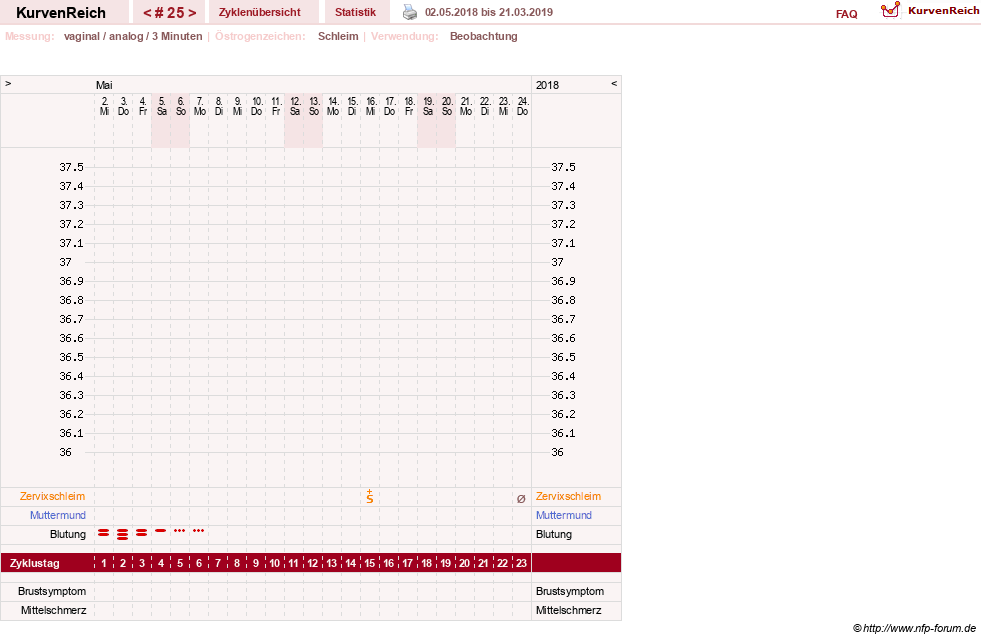The width and height of the screenshot is (981, 640).
Task: Click date column 12. Sa
Action: tap(295, 106)
